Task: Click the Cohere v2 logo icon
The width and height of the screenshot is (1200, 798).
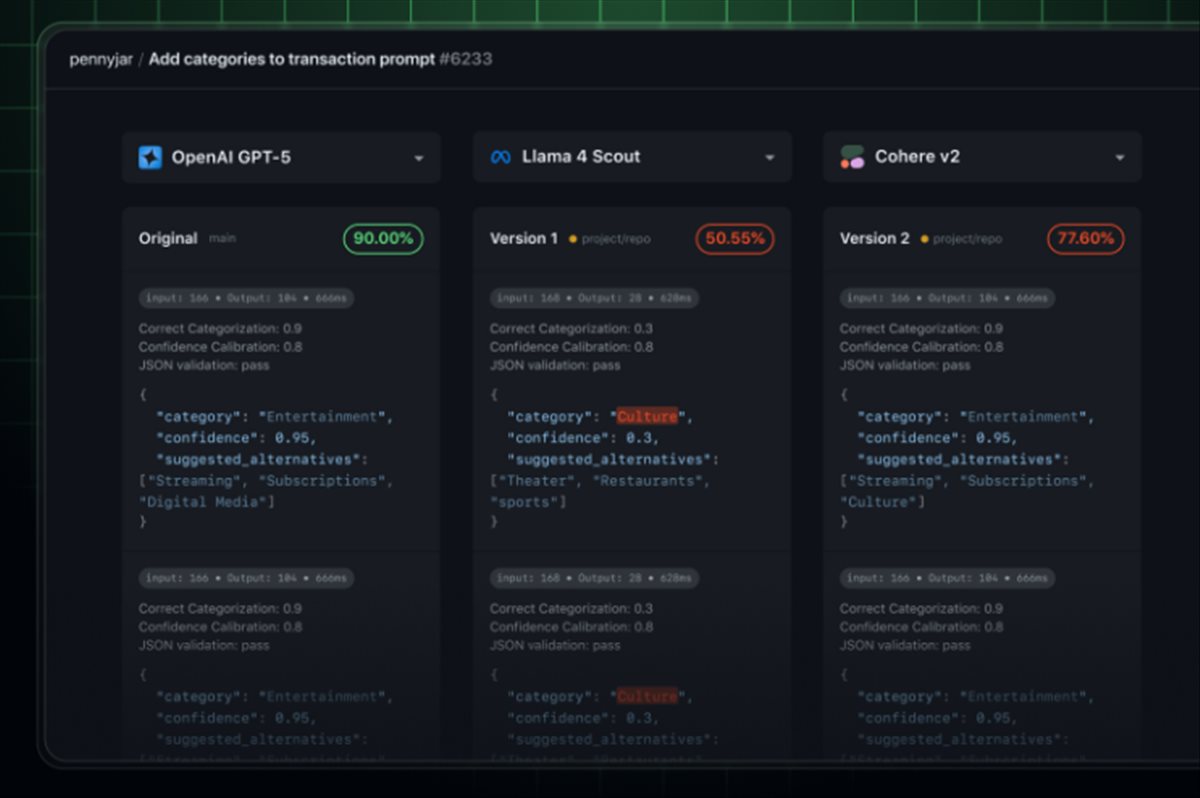Action: click(x=852, y=157)
